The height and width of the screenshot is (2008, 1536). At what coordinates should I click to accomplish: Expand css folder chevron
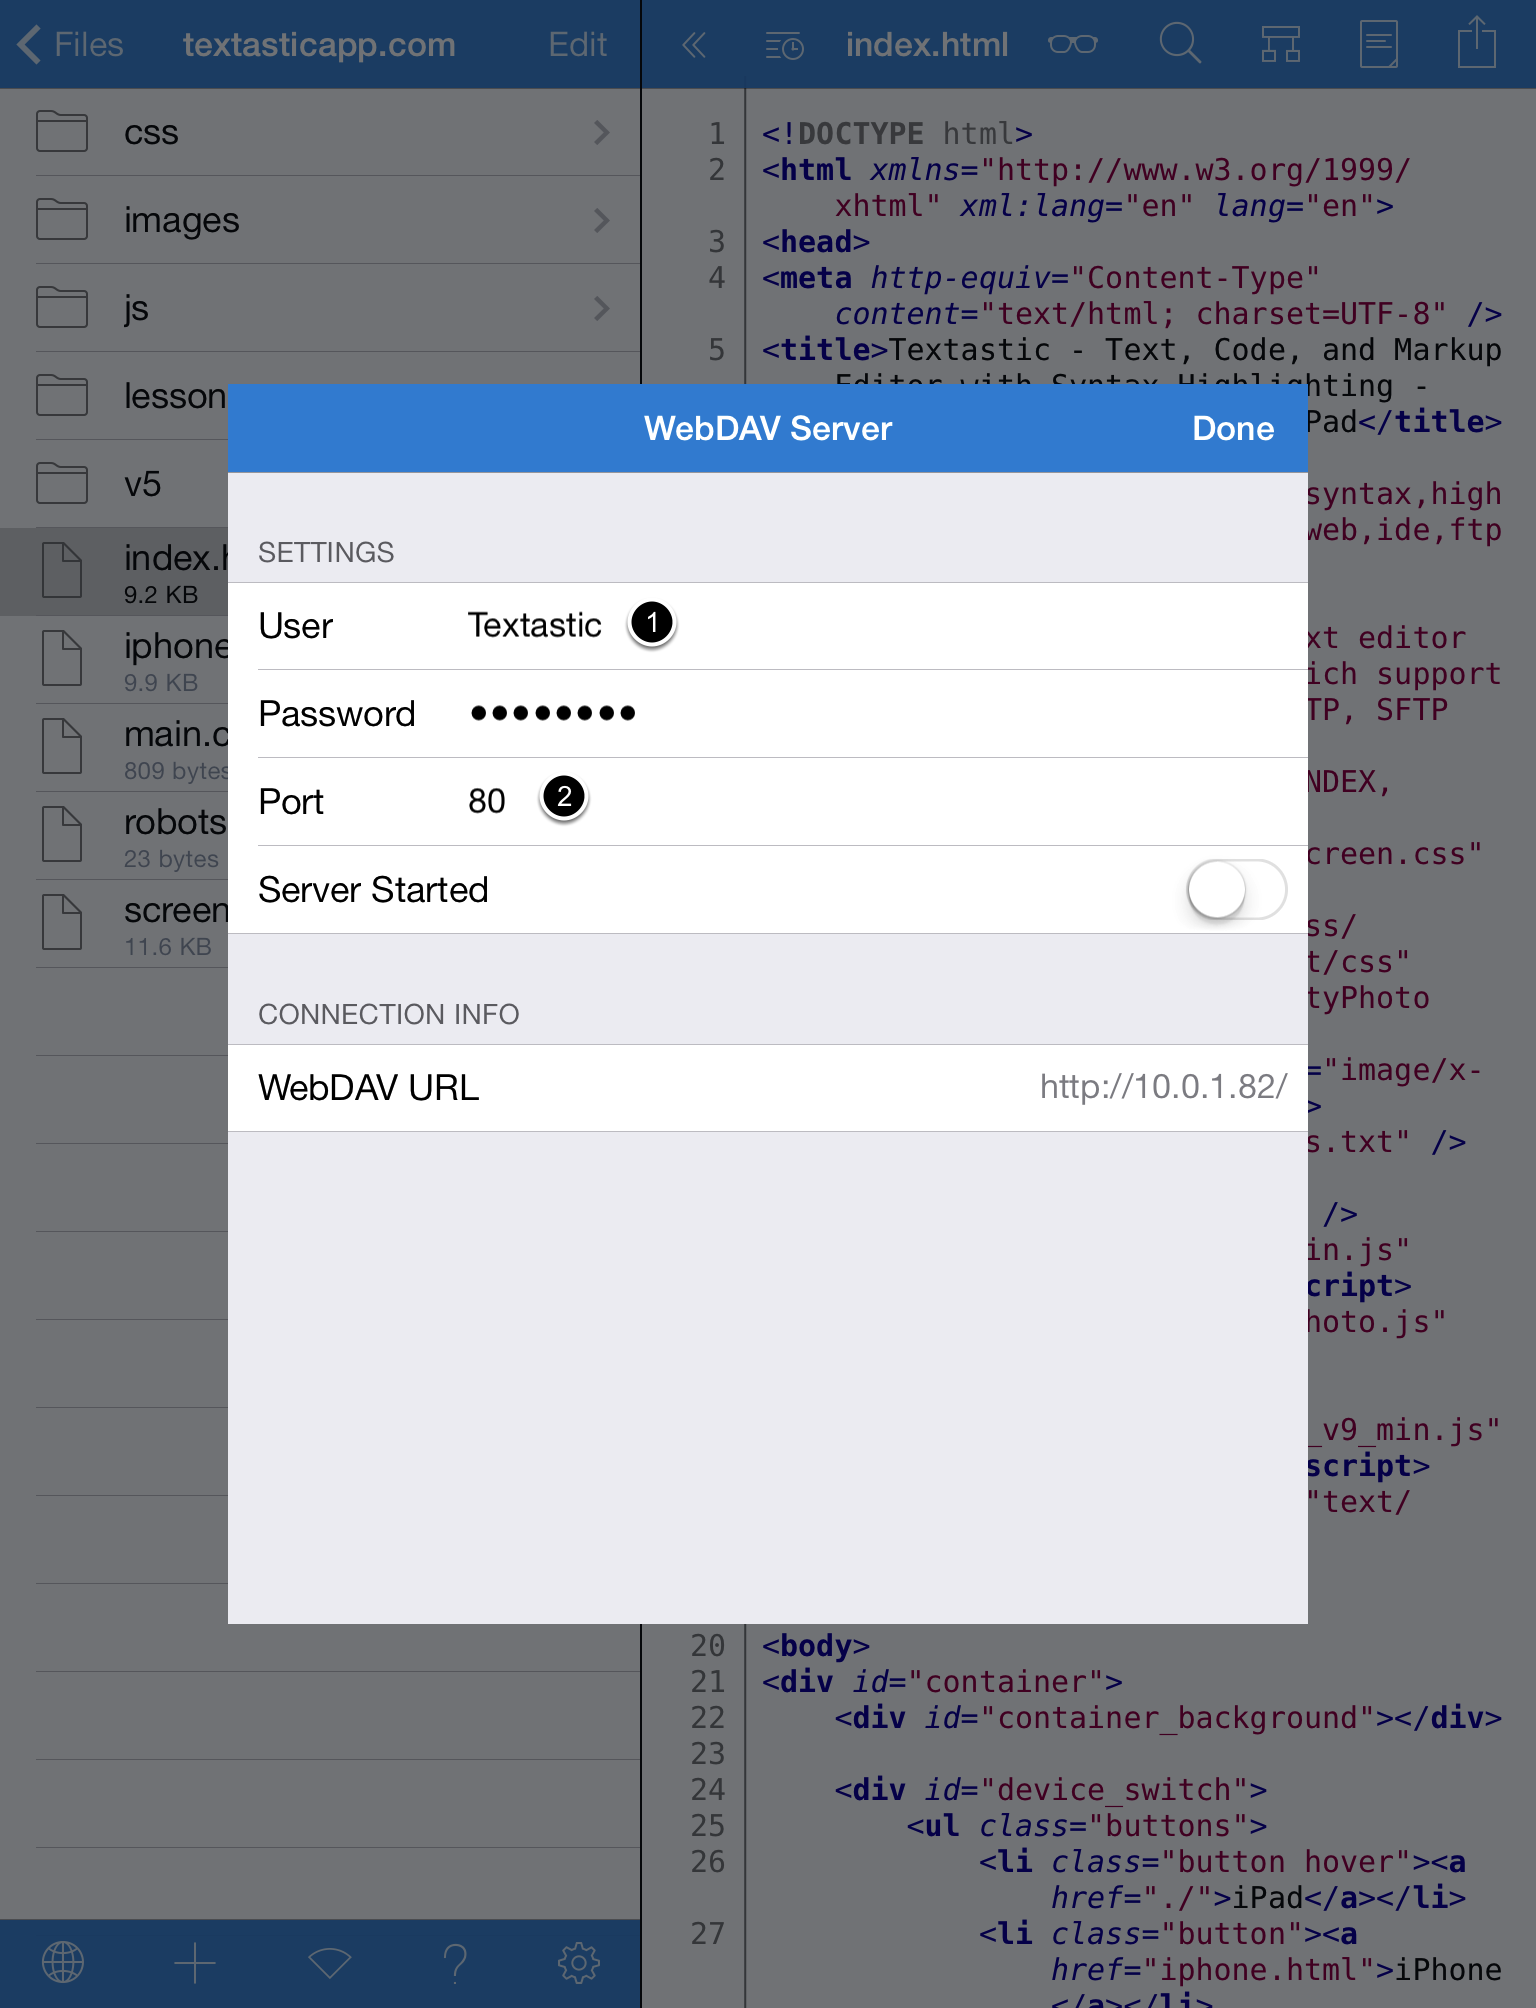click(601, 132)
